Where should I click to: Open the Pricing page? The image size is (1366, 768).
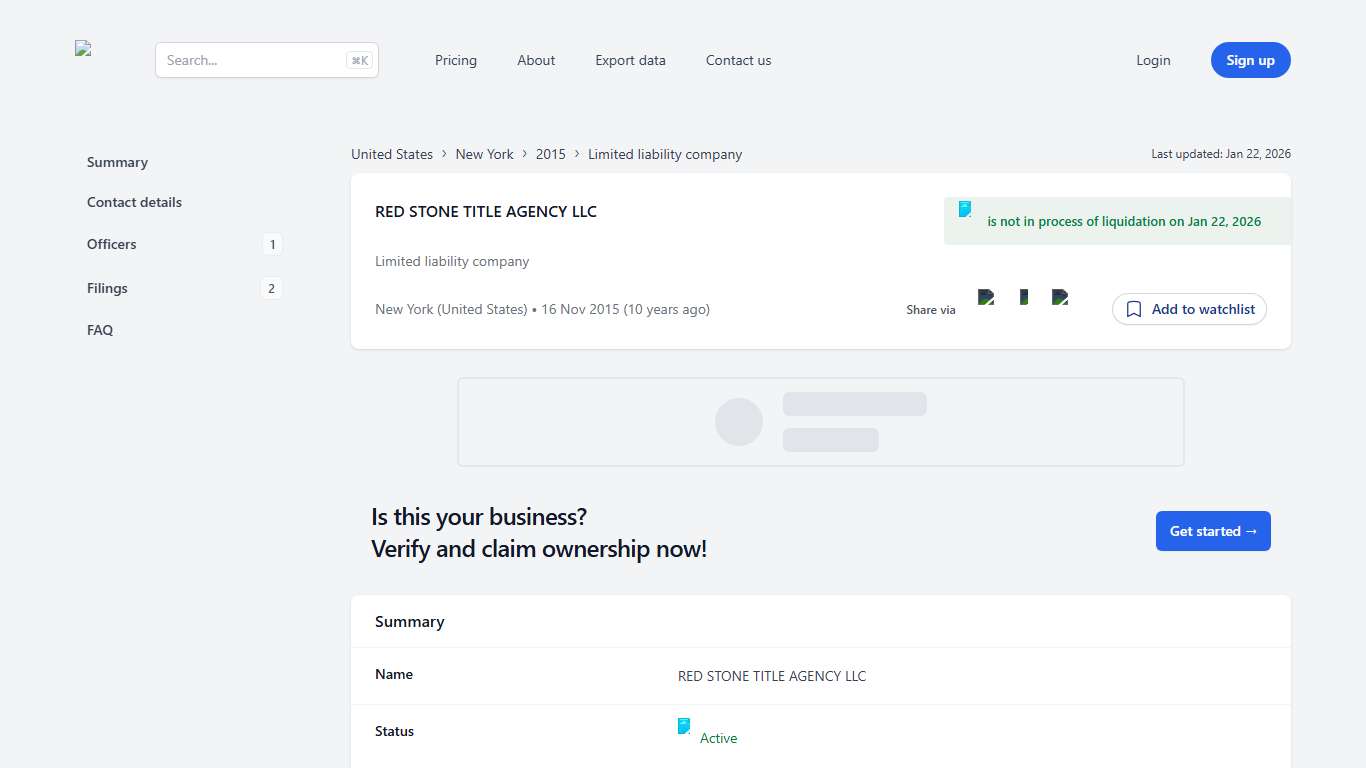(x=456, y=60)
